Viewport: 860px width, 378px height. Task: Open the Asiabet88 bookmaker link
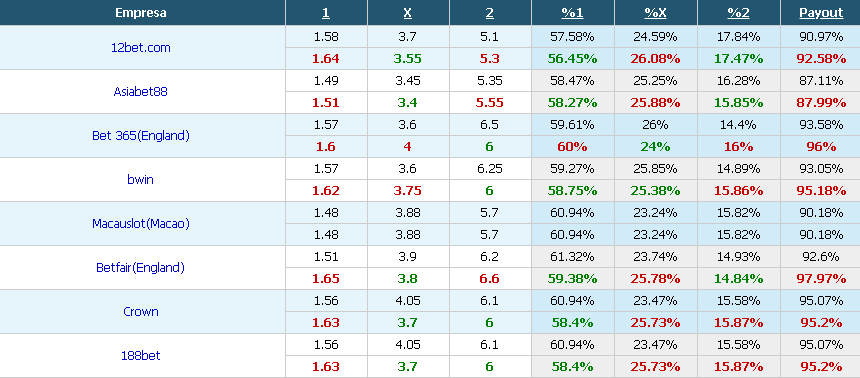140,92
